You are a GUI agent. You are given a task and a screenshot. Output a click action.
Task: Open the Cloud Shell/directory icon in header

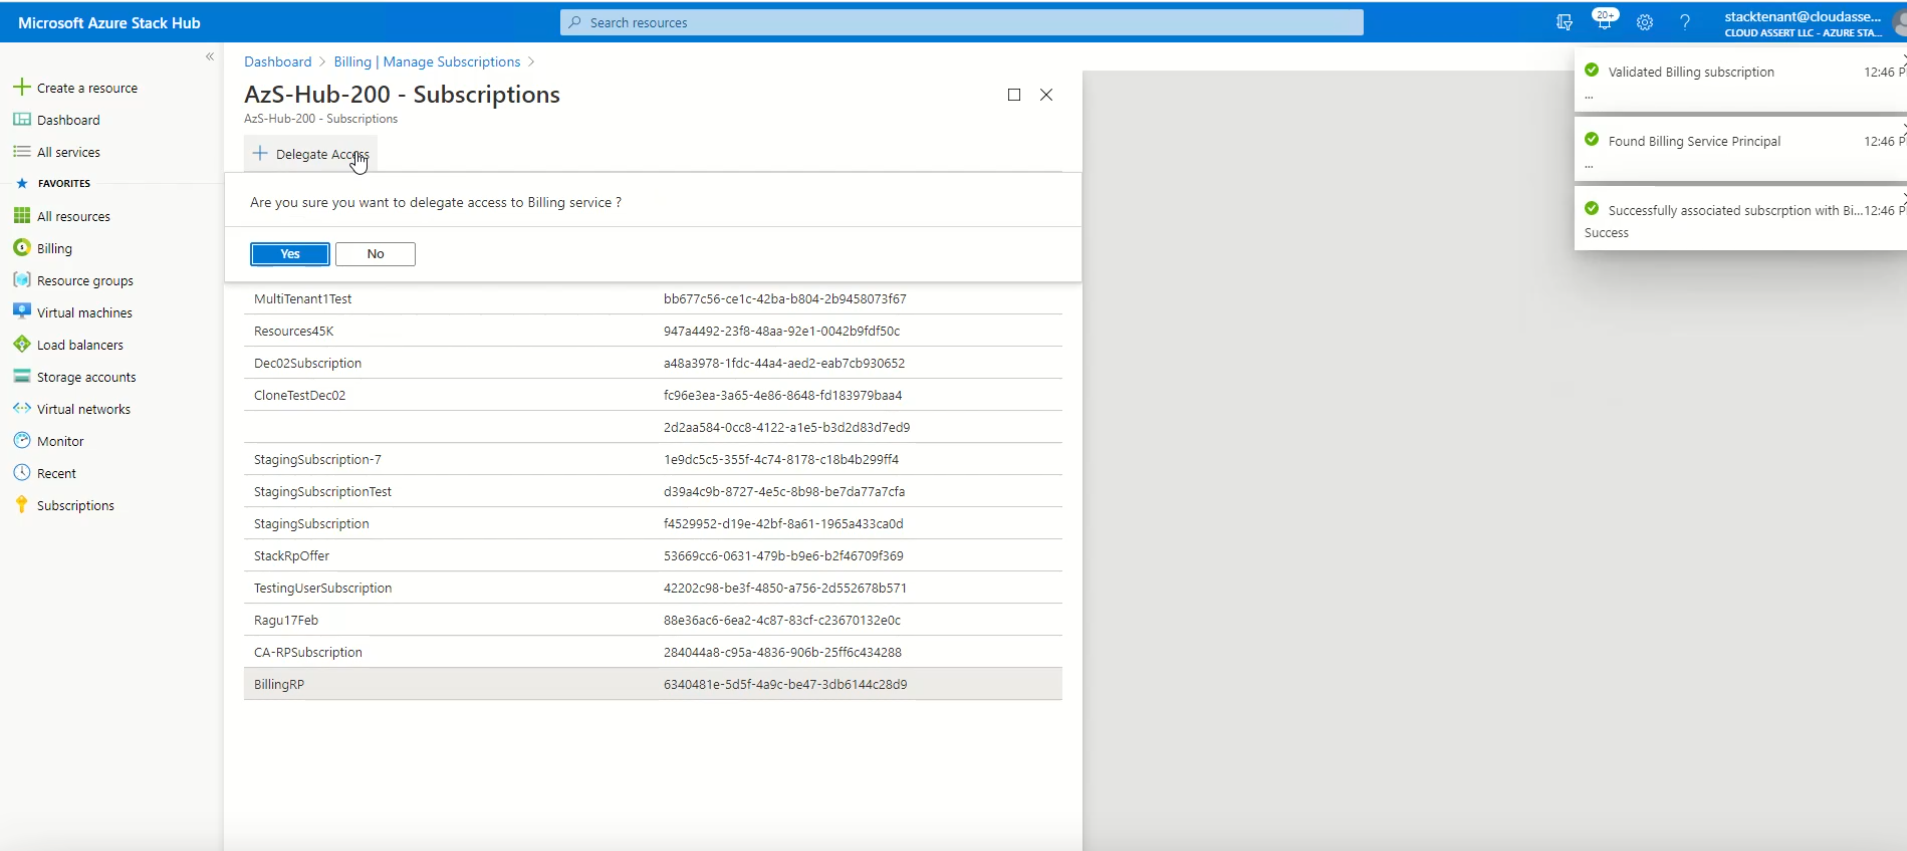(1564, 22)
